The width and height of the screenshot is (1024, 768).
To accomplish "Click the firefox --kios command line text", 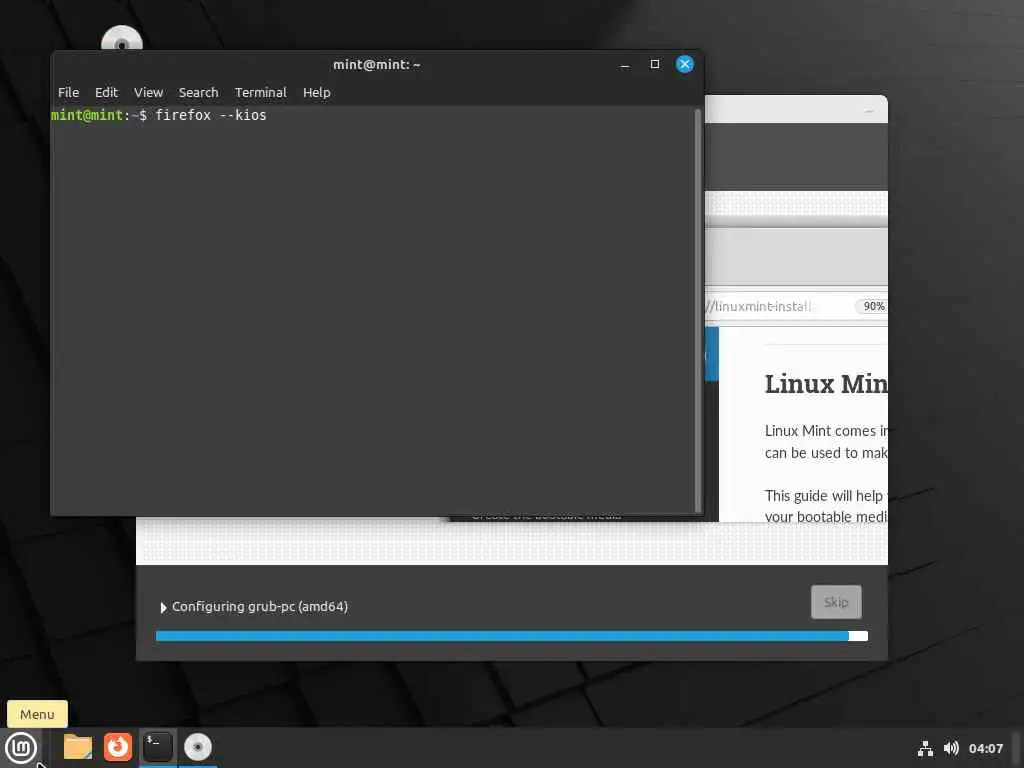I will pos(211,116).
